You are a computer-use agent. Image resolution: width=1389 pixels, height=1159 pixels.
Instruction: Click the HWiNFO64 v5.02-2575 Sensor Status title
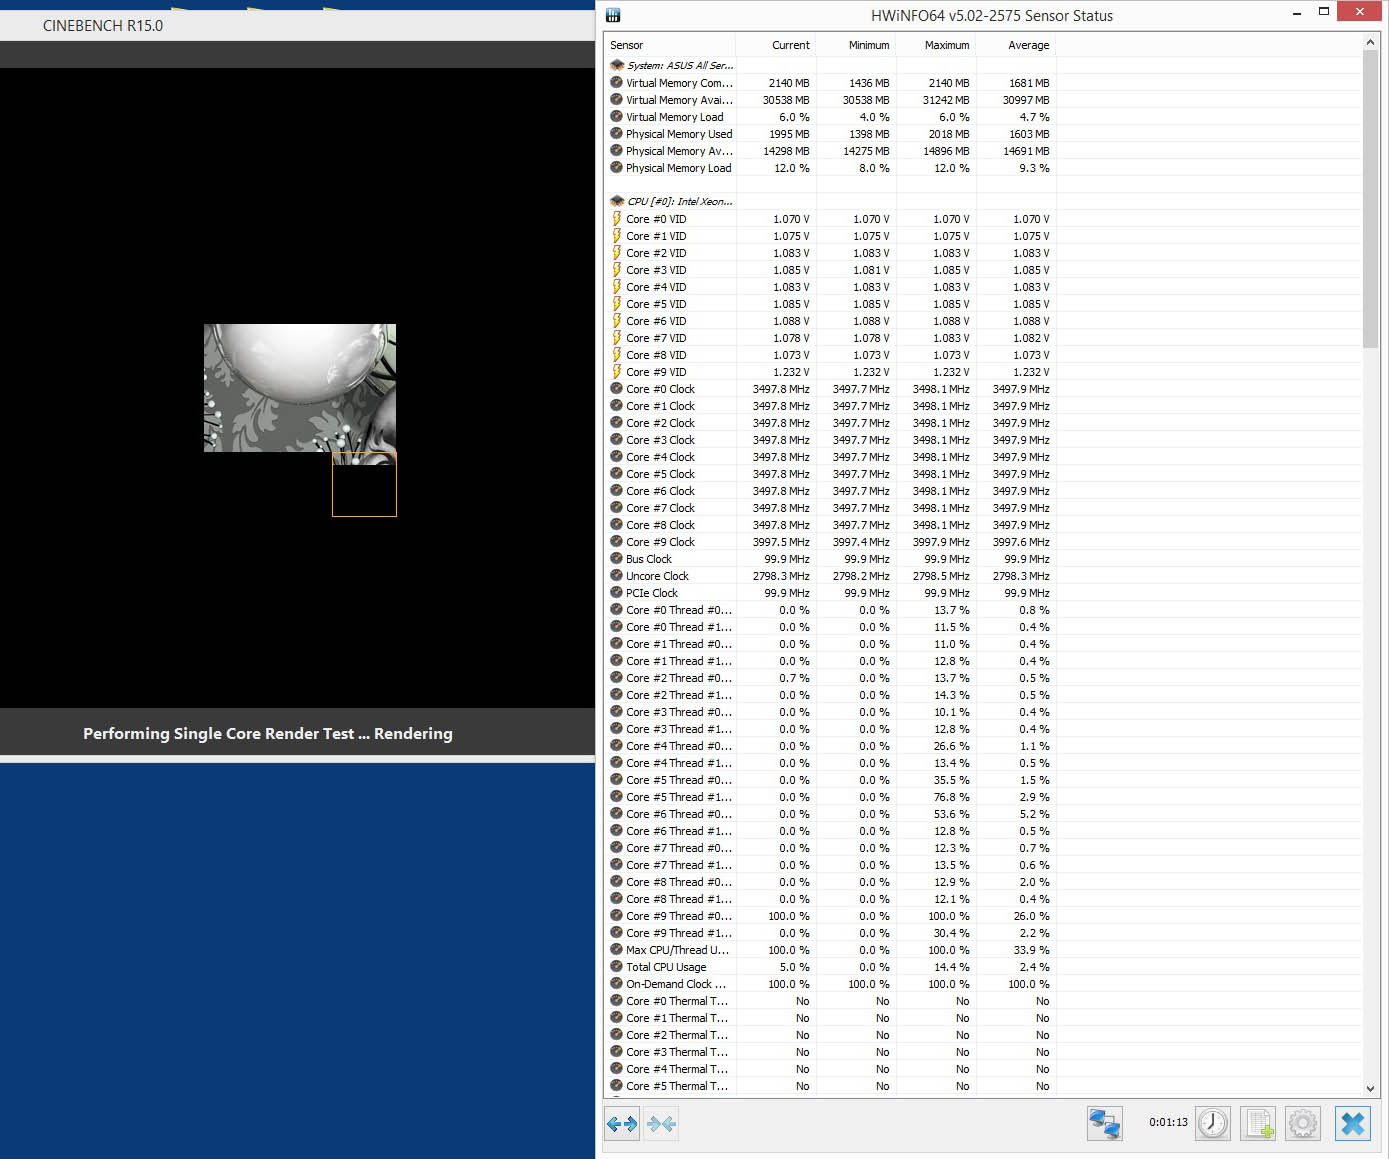coord(992,15)
